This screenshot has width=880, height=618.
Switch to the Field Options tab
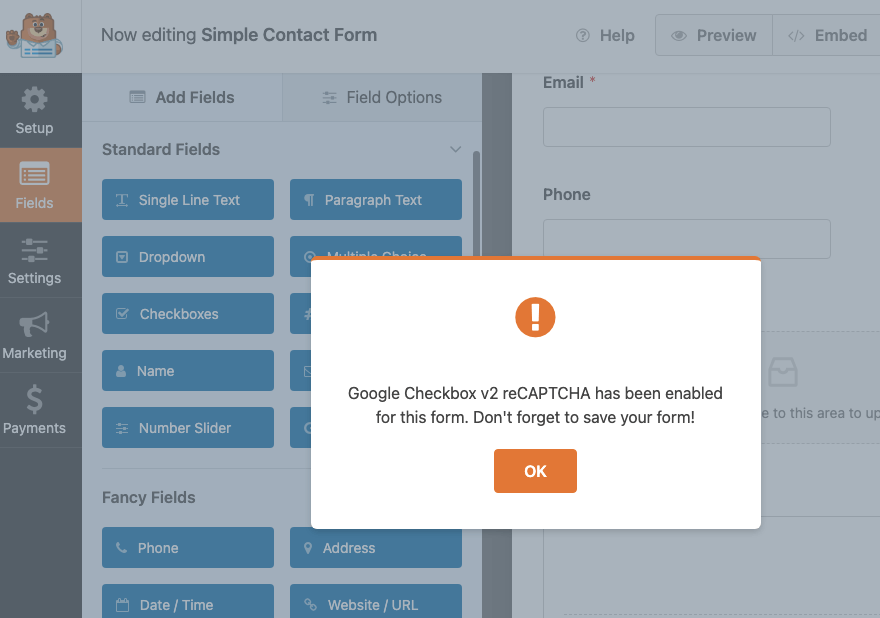click(x=382, y=97)
